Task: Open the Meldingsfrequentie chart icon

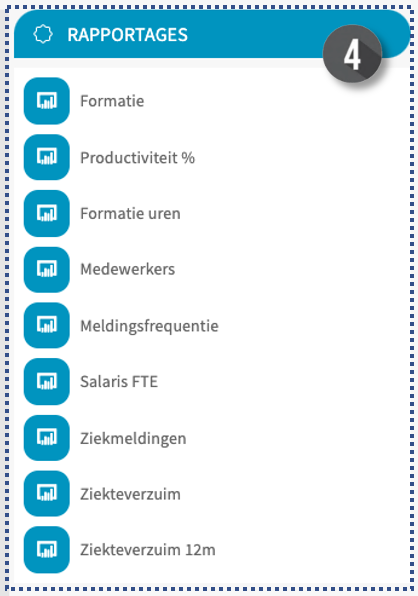Action: (47, 325)
